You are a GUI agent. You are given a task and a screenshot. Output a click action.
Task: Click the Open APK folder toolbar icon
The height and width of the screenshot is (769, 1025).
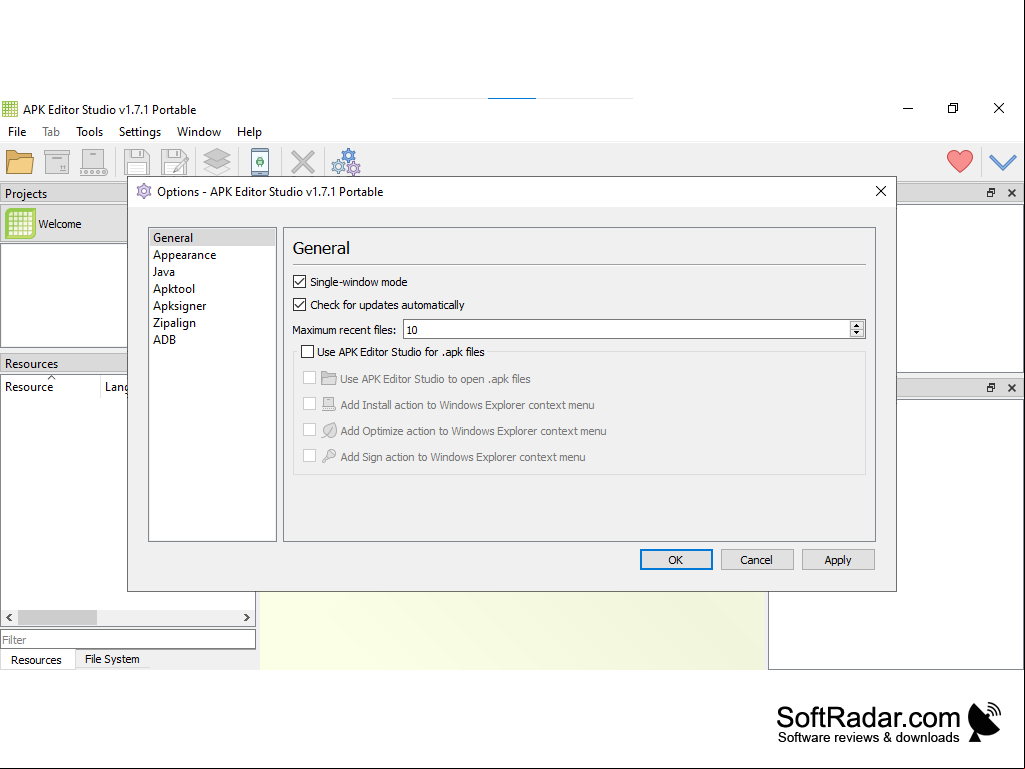(x=20, y=162)
